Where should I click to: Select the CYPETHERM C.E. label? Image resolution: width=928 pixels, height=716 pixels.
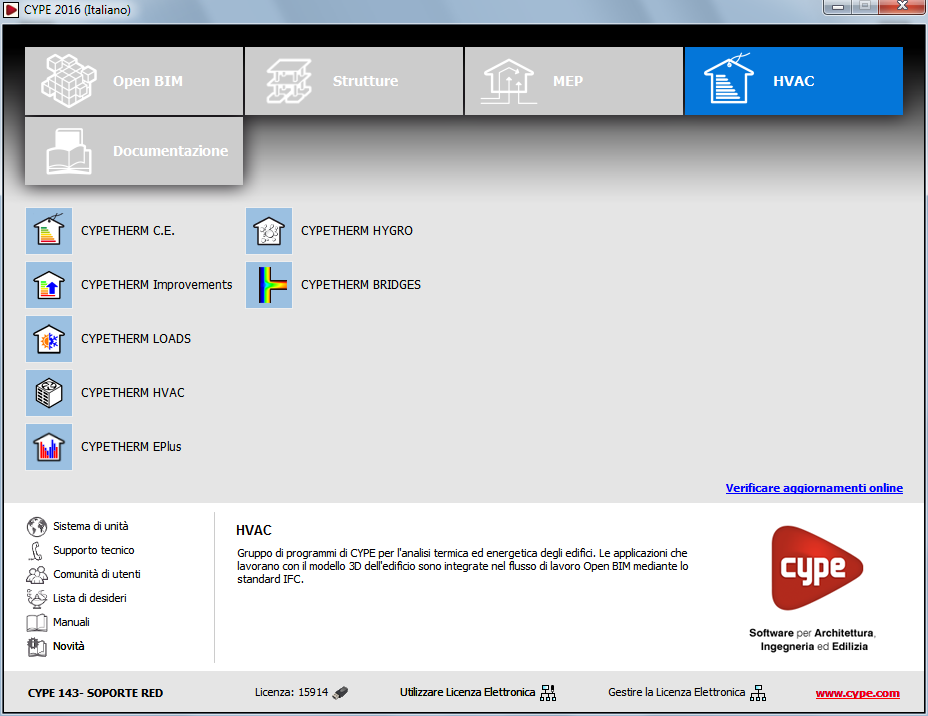128,231
